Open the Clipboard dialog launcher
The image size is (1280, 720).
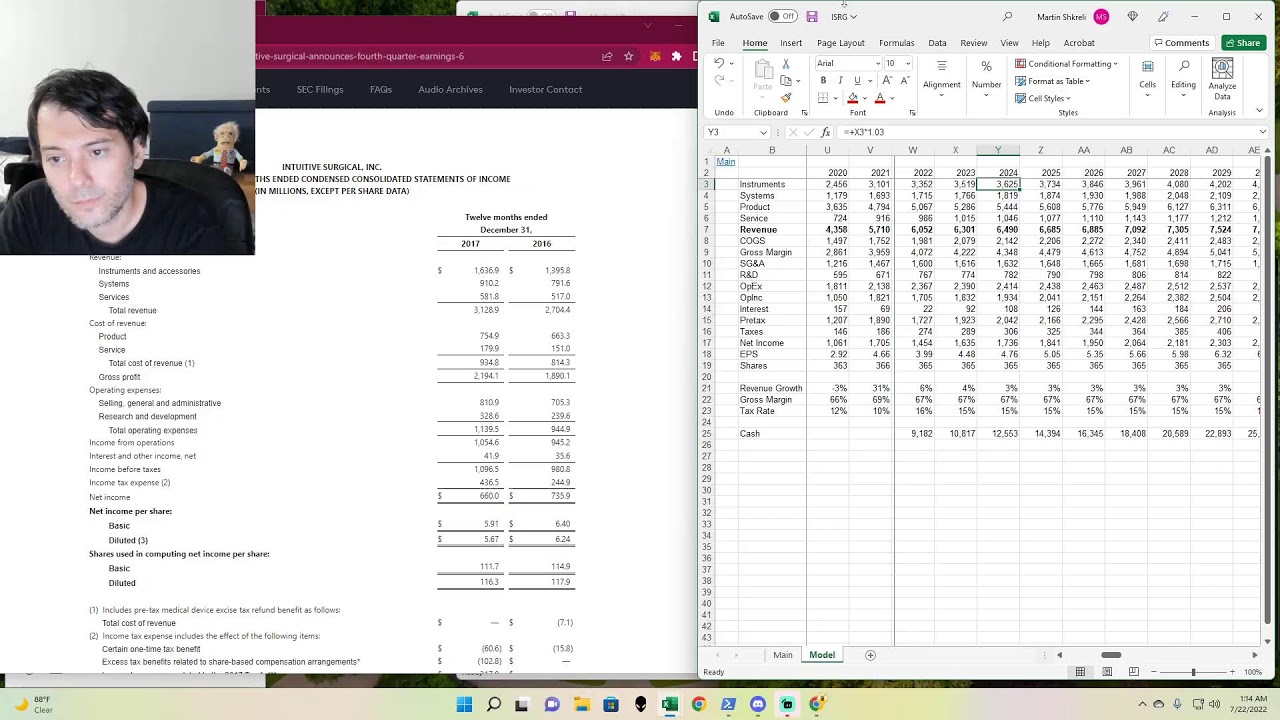pyautogui.click(x=804, y=113)
